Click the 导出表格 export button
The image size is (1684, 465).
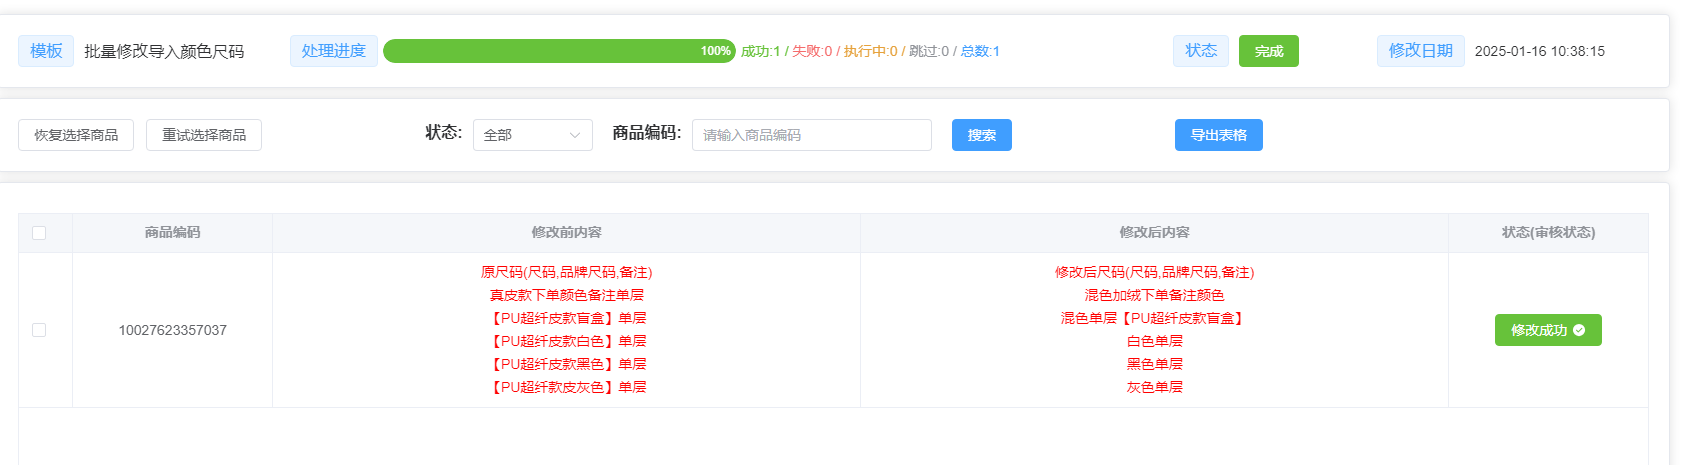click(1218, 135)
